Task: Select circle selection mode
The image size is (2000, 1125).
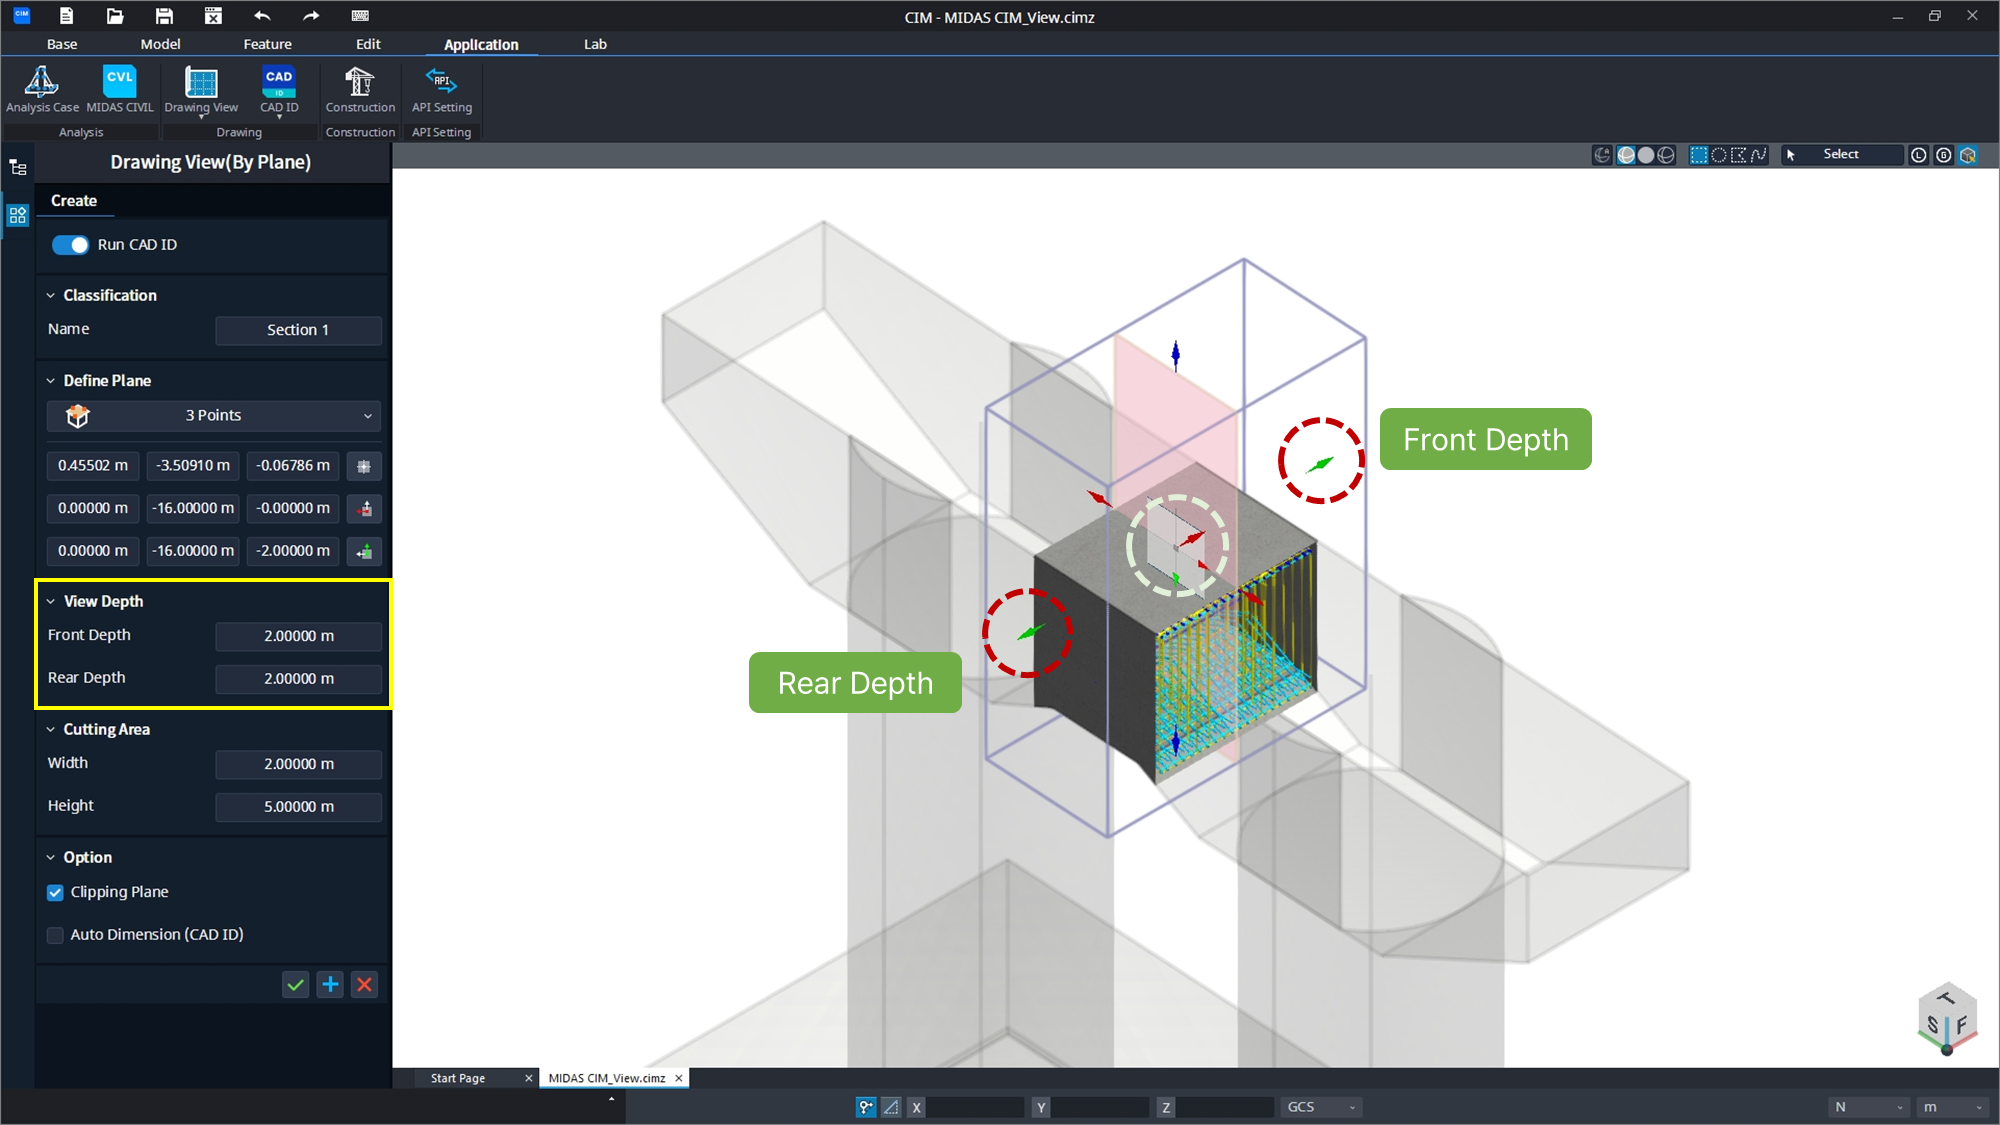Action: [x=1719, y=155]
